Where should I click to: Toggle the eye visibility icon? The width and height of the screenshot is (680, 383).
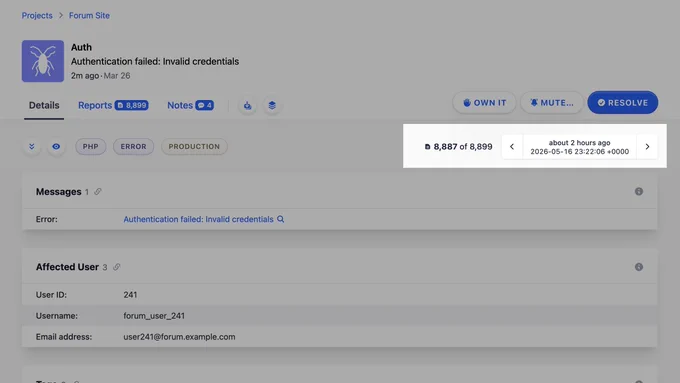(x=56, y=147)
